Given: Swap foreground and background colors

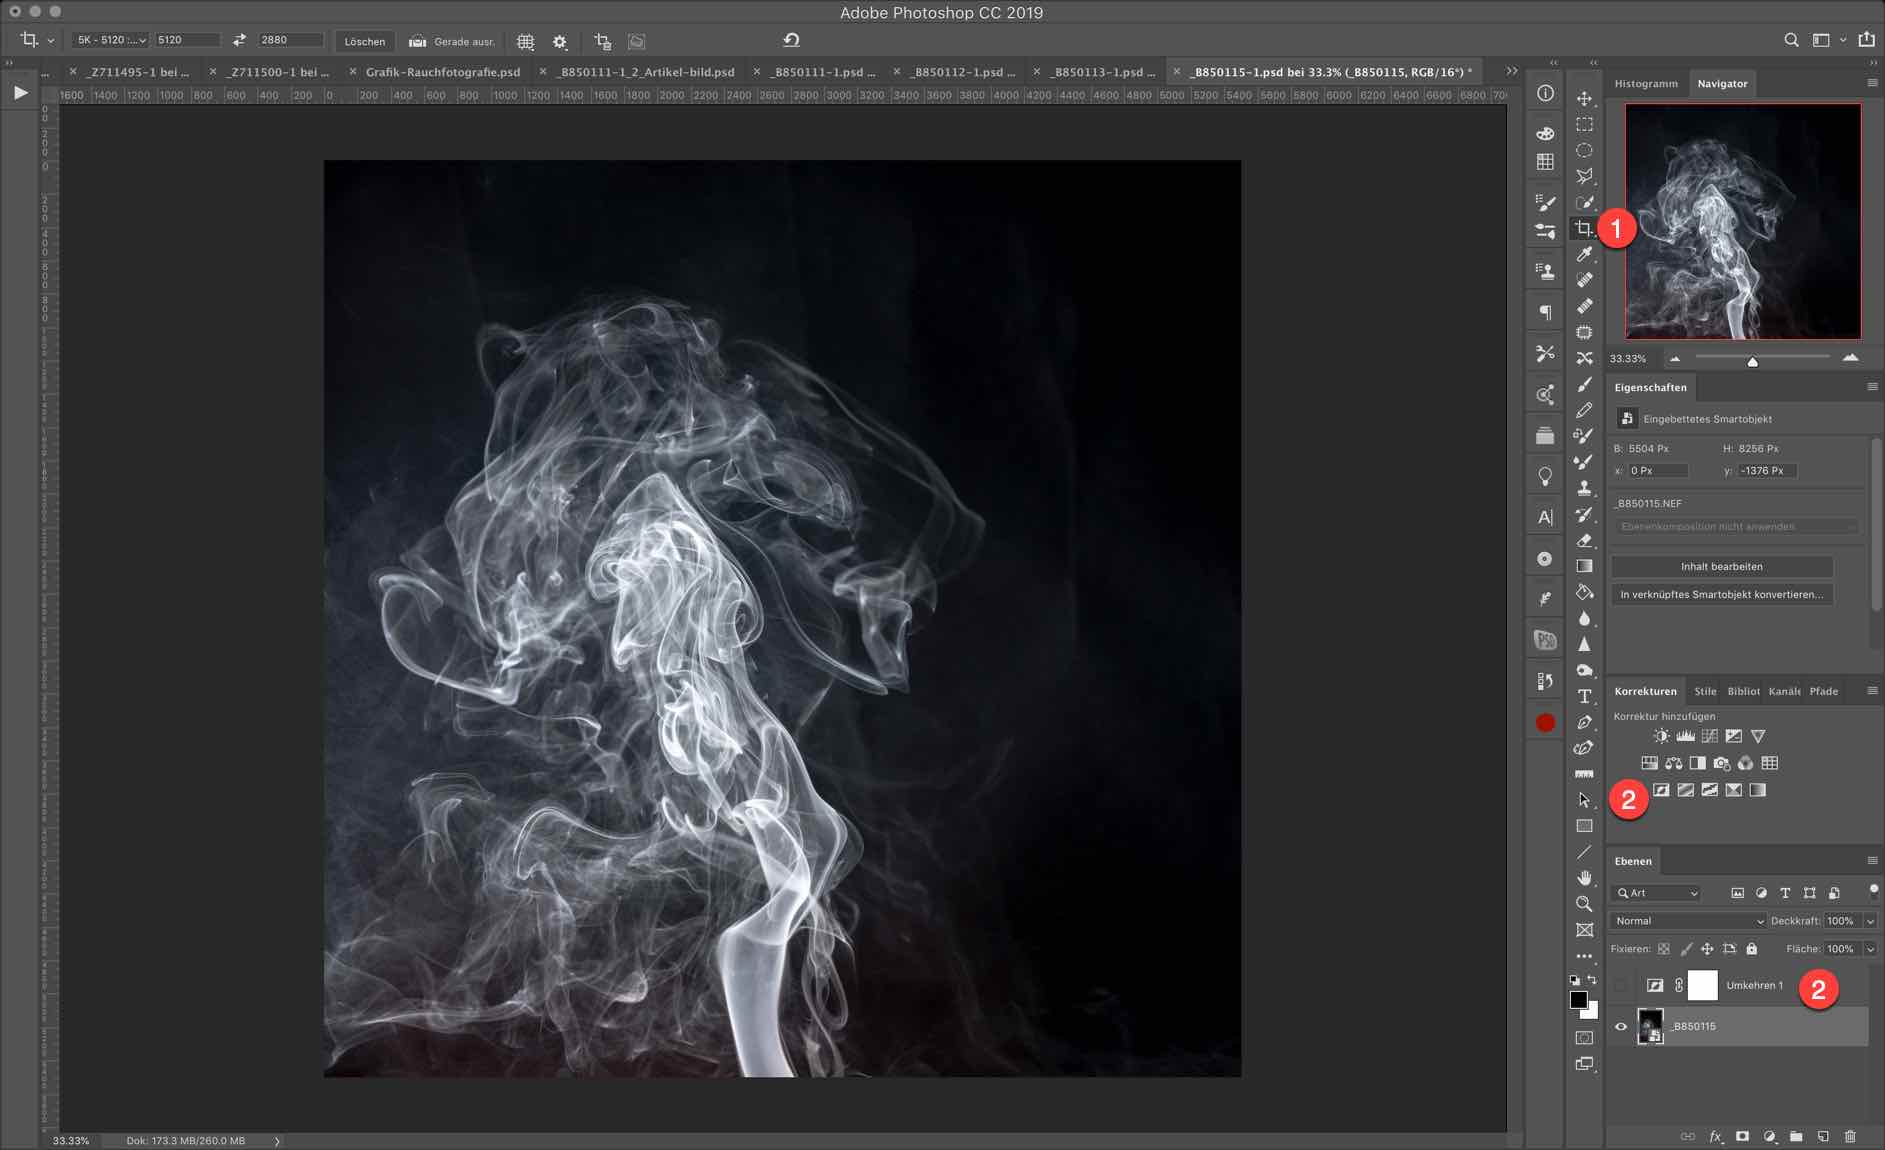Looking at the screenshot, I should click(1592, 980).
